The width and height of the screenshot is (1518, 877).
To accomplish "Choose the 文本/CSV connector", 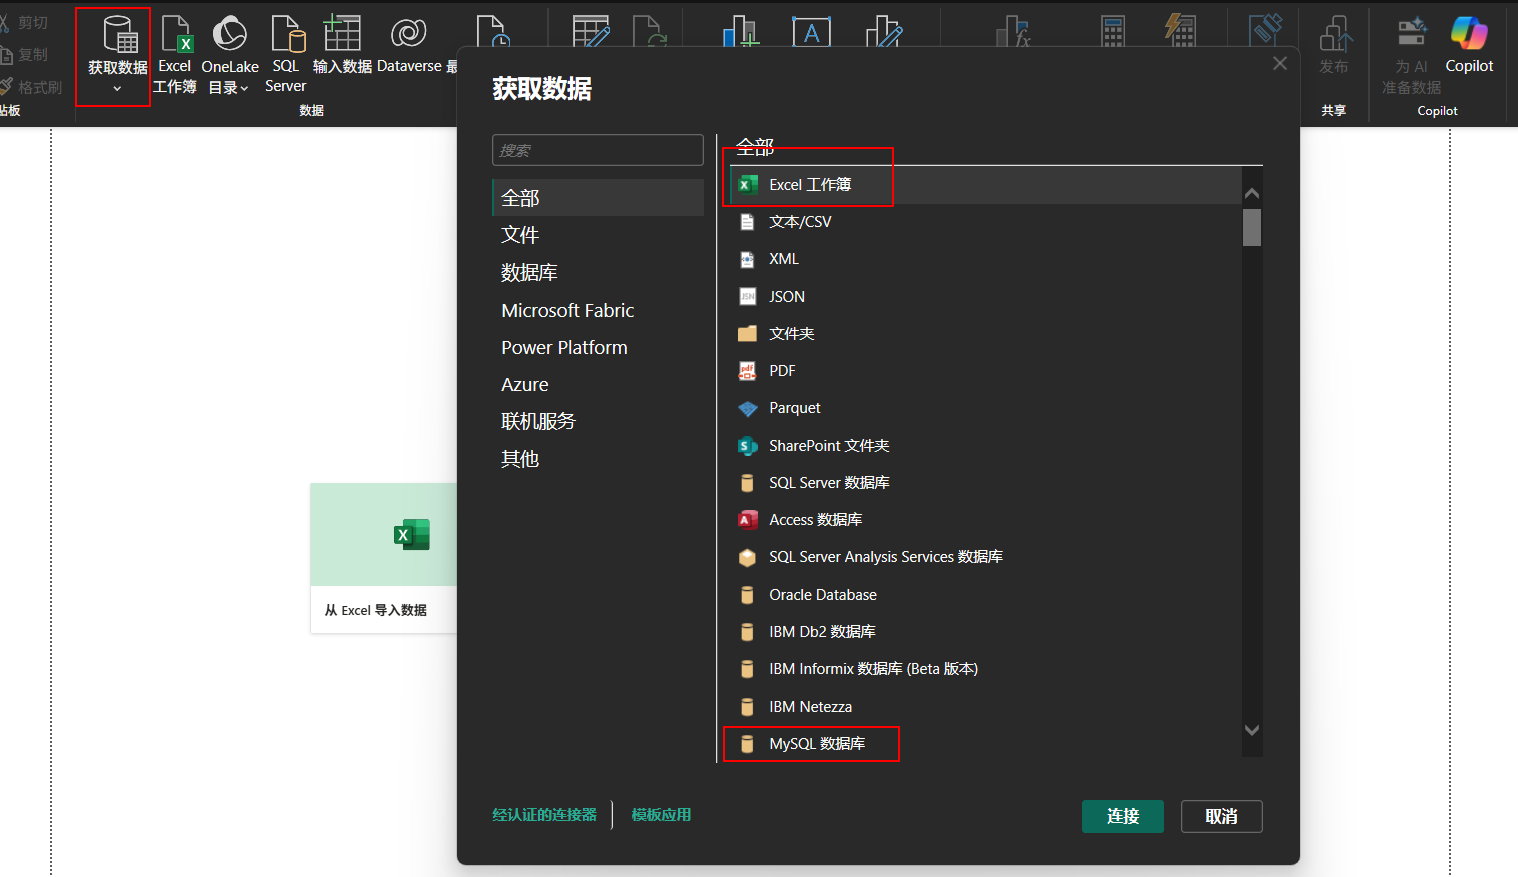I will [985, 222].
